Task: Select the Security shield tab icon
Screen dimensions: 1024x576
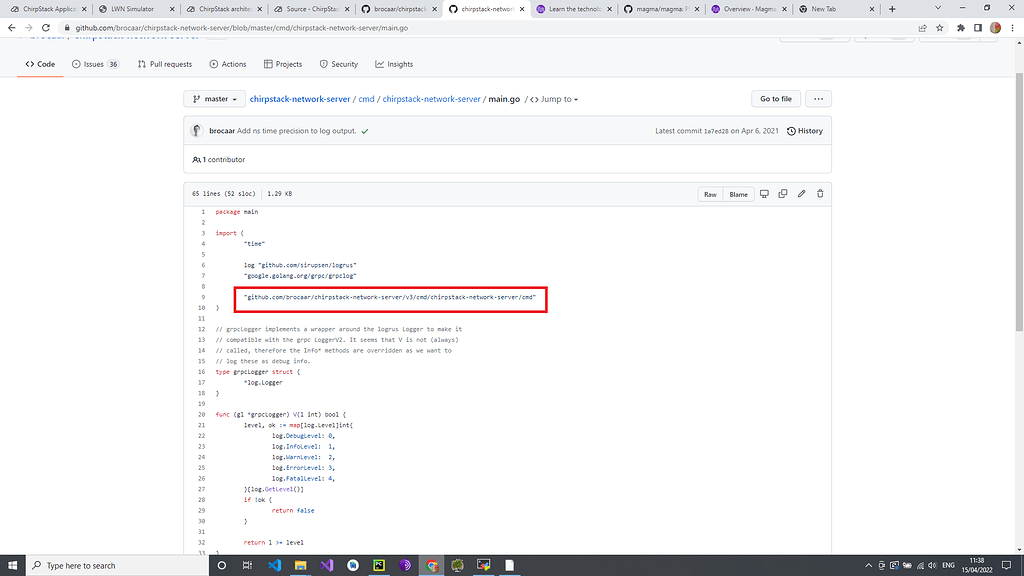Action: pyautogui.click(x=322, y=63)
